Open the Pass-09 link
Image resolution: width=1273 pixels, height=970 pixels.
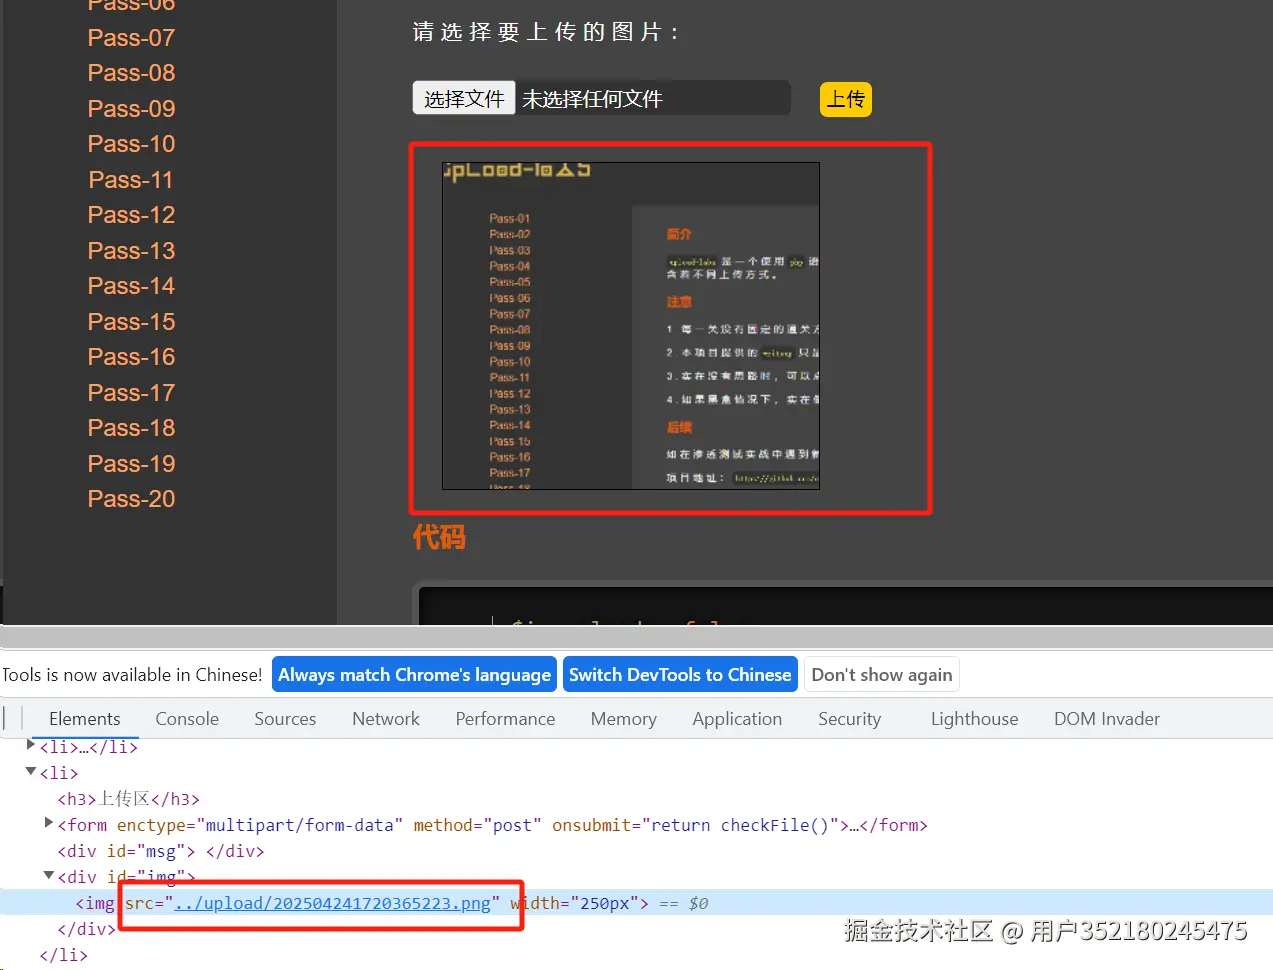pyautogui.click(x=131, y=109)
